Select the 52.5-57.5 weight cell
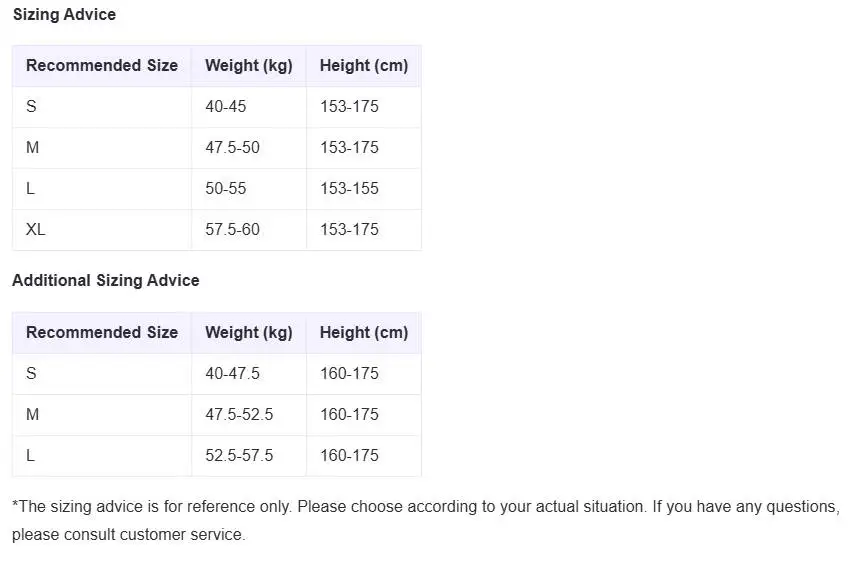The width and height of the screenshot is (866, 563). pos(239,455)
